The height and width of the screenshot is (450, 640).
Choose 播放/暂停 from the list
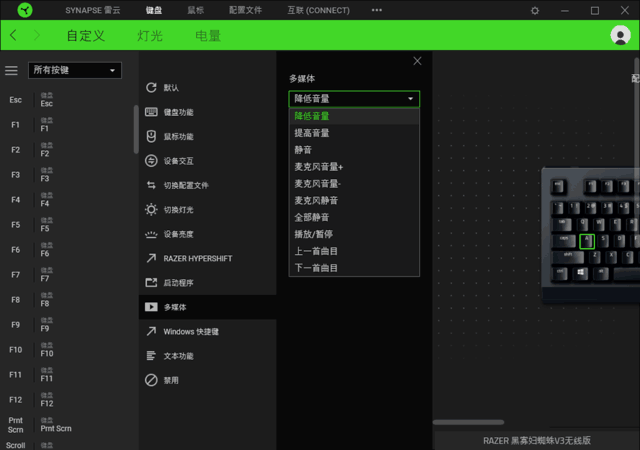[x=354, y=234]
